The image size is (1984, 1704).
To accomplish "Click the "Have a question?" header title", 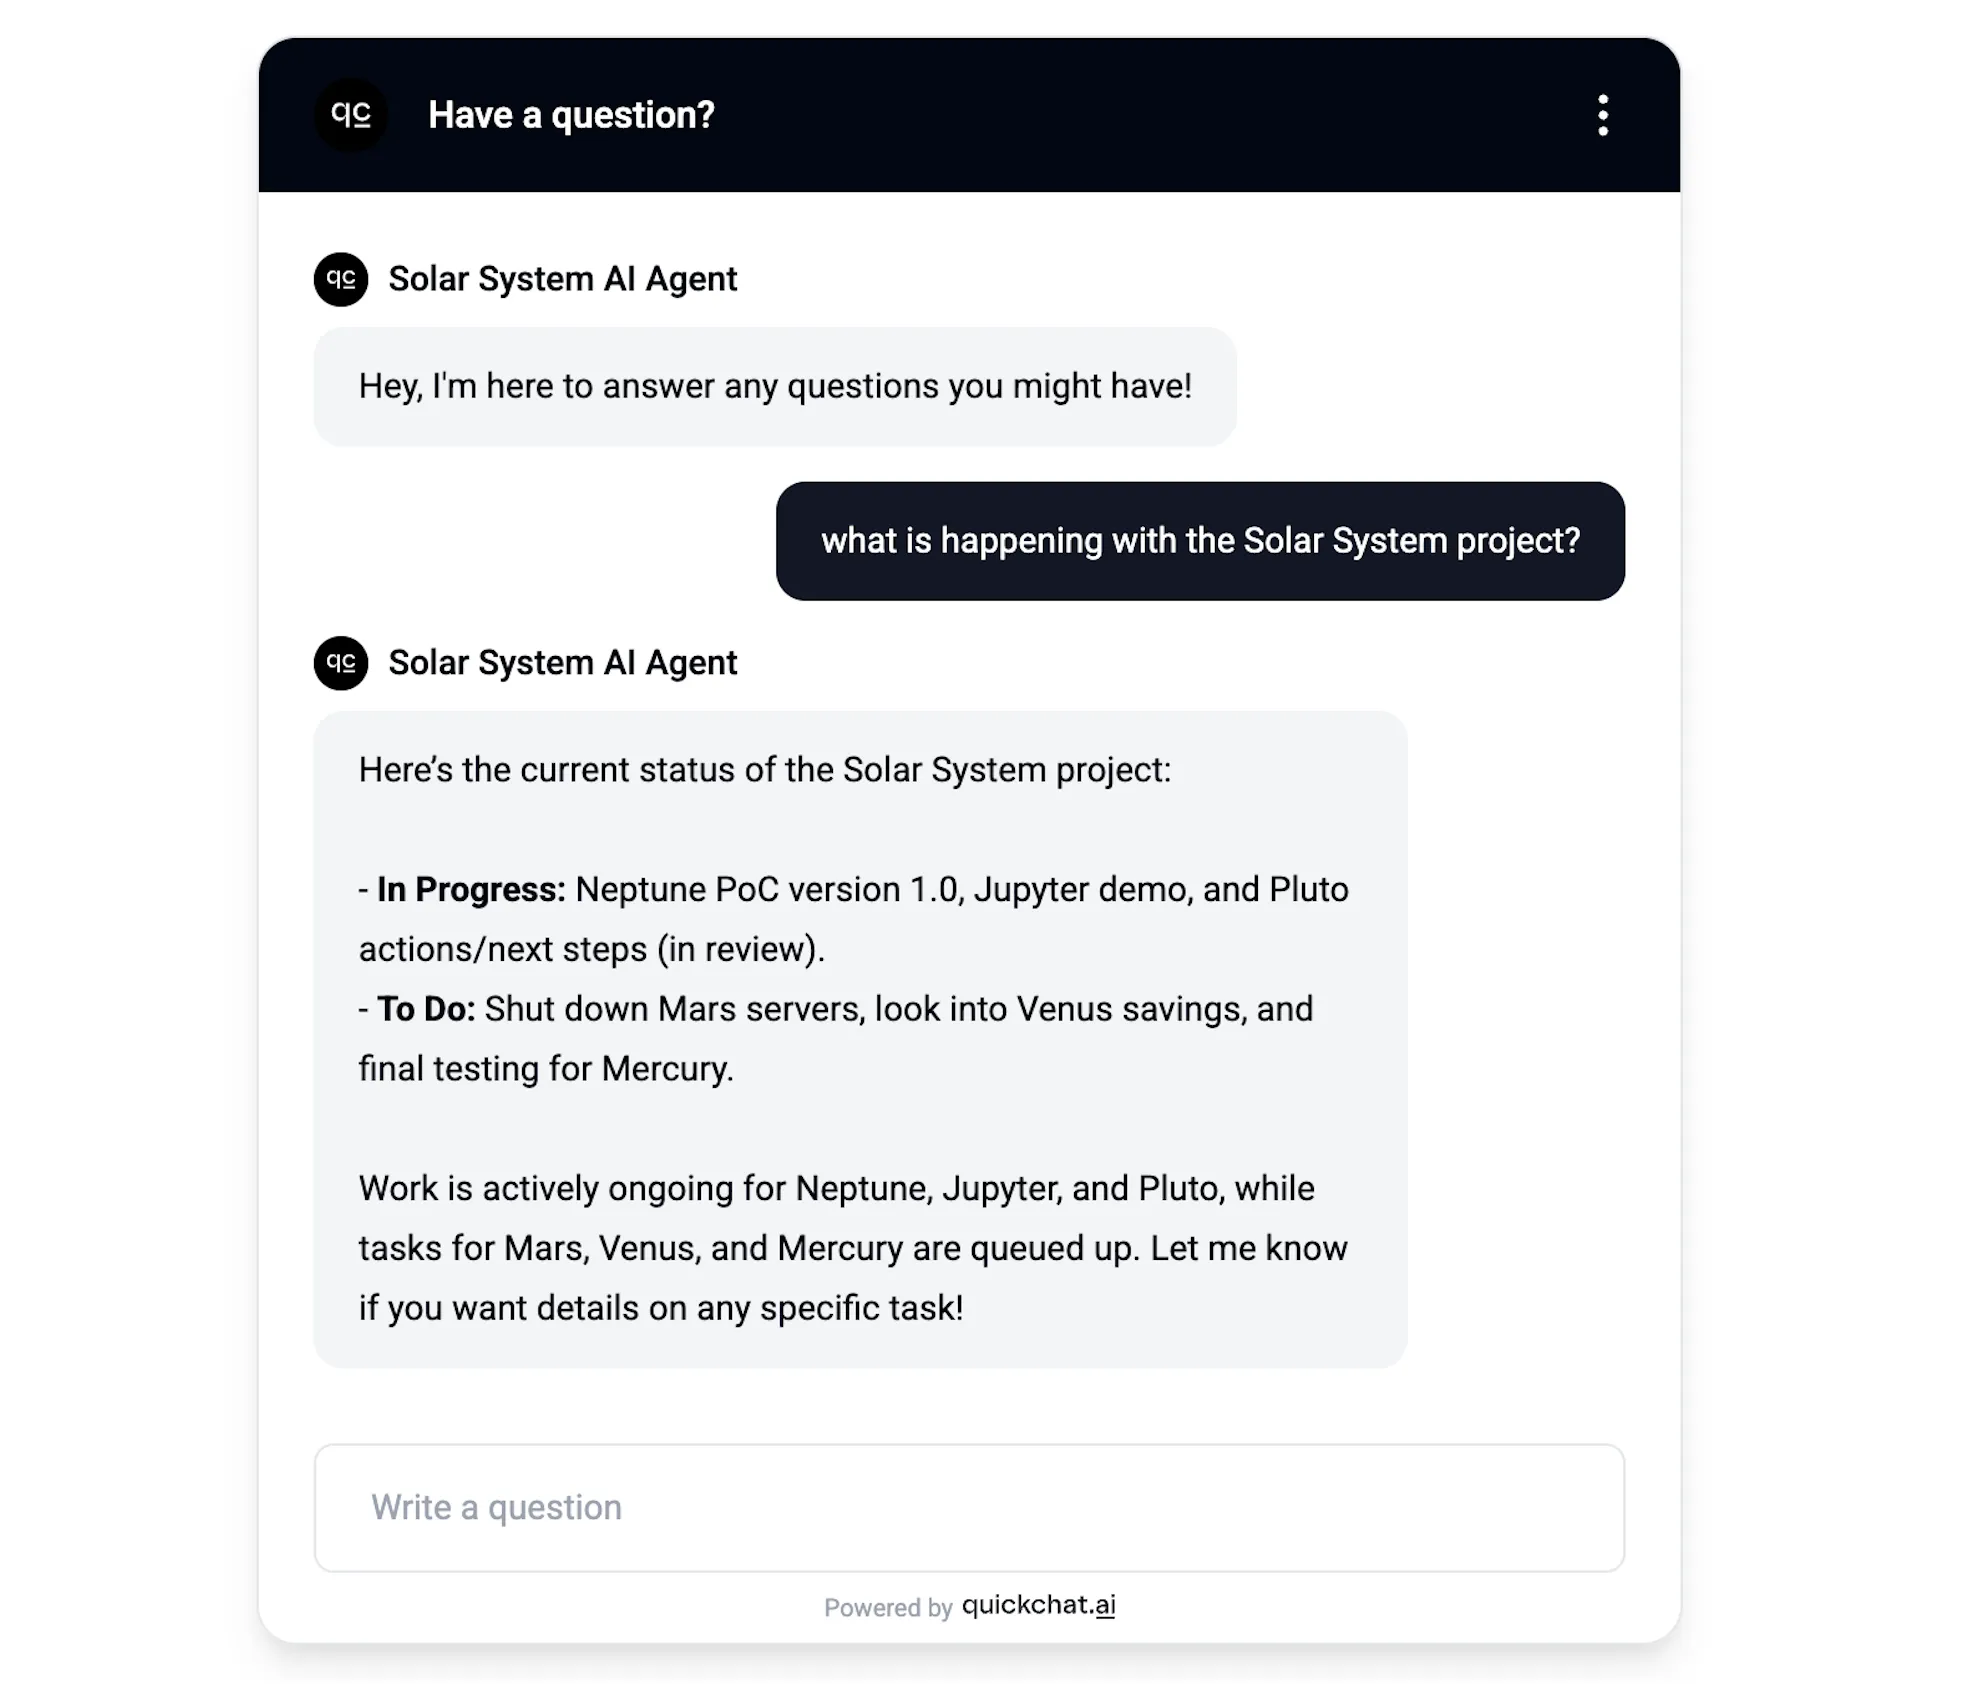I will coord(571,115).
